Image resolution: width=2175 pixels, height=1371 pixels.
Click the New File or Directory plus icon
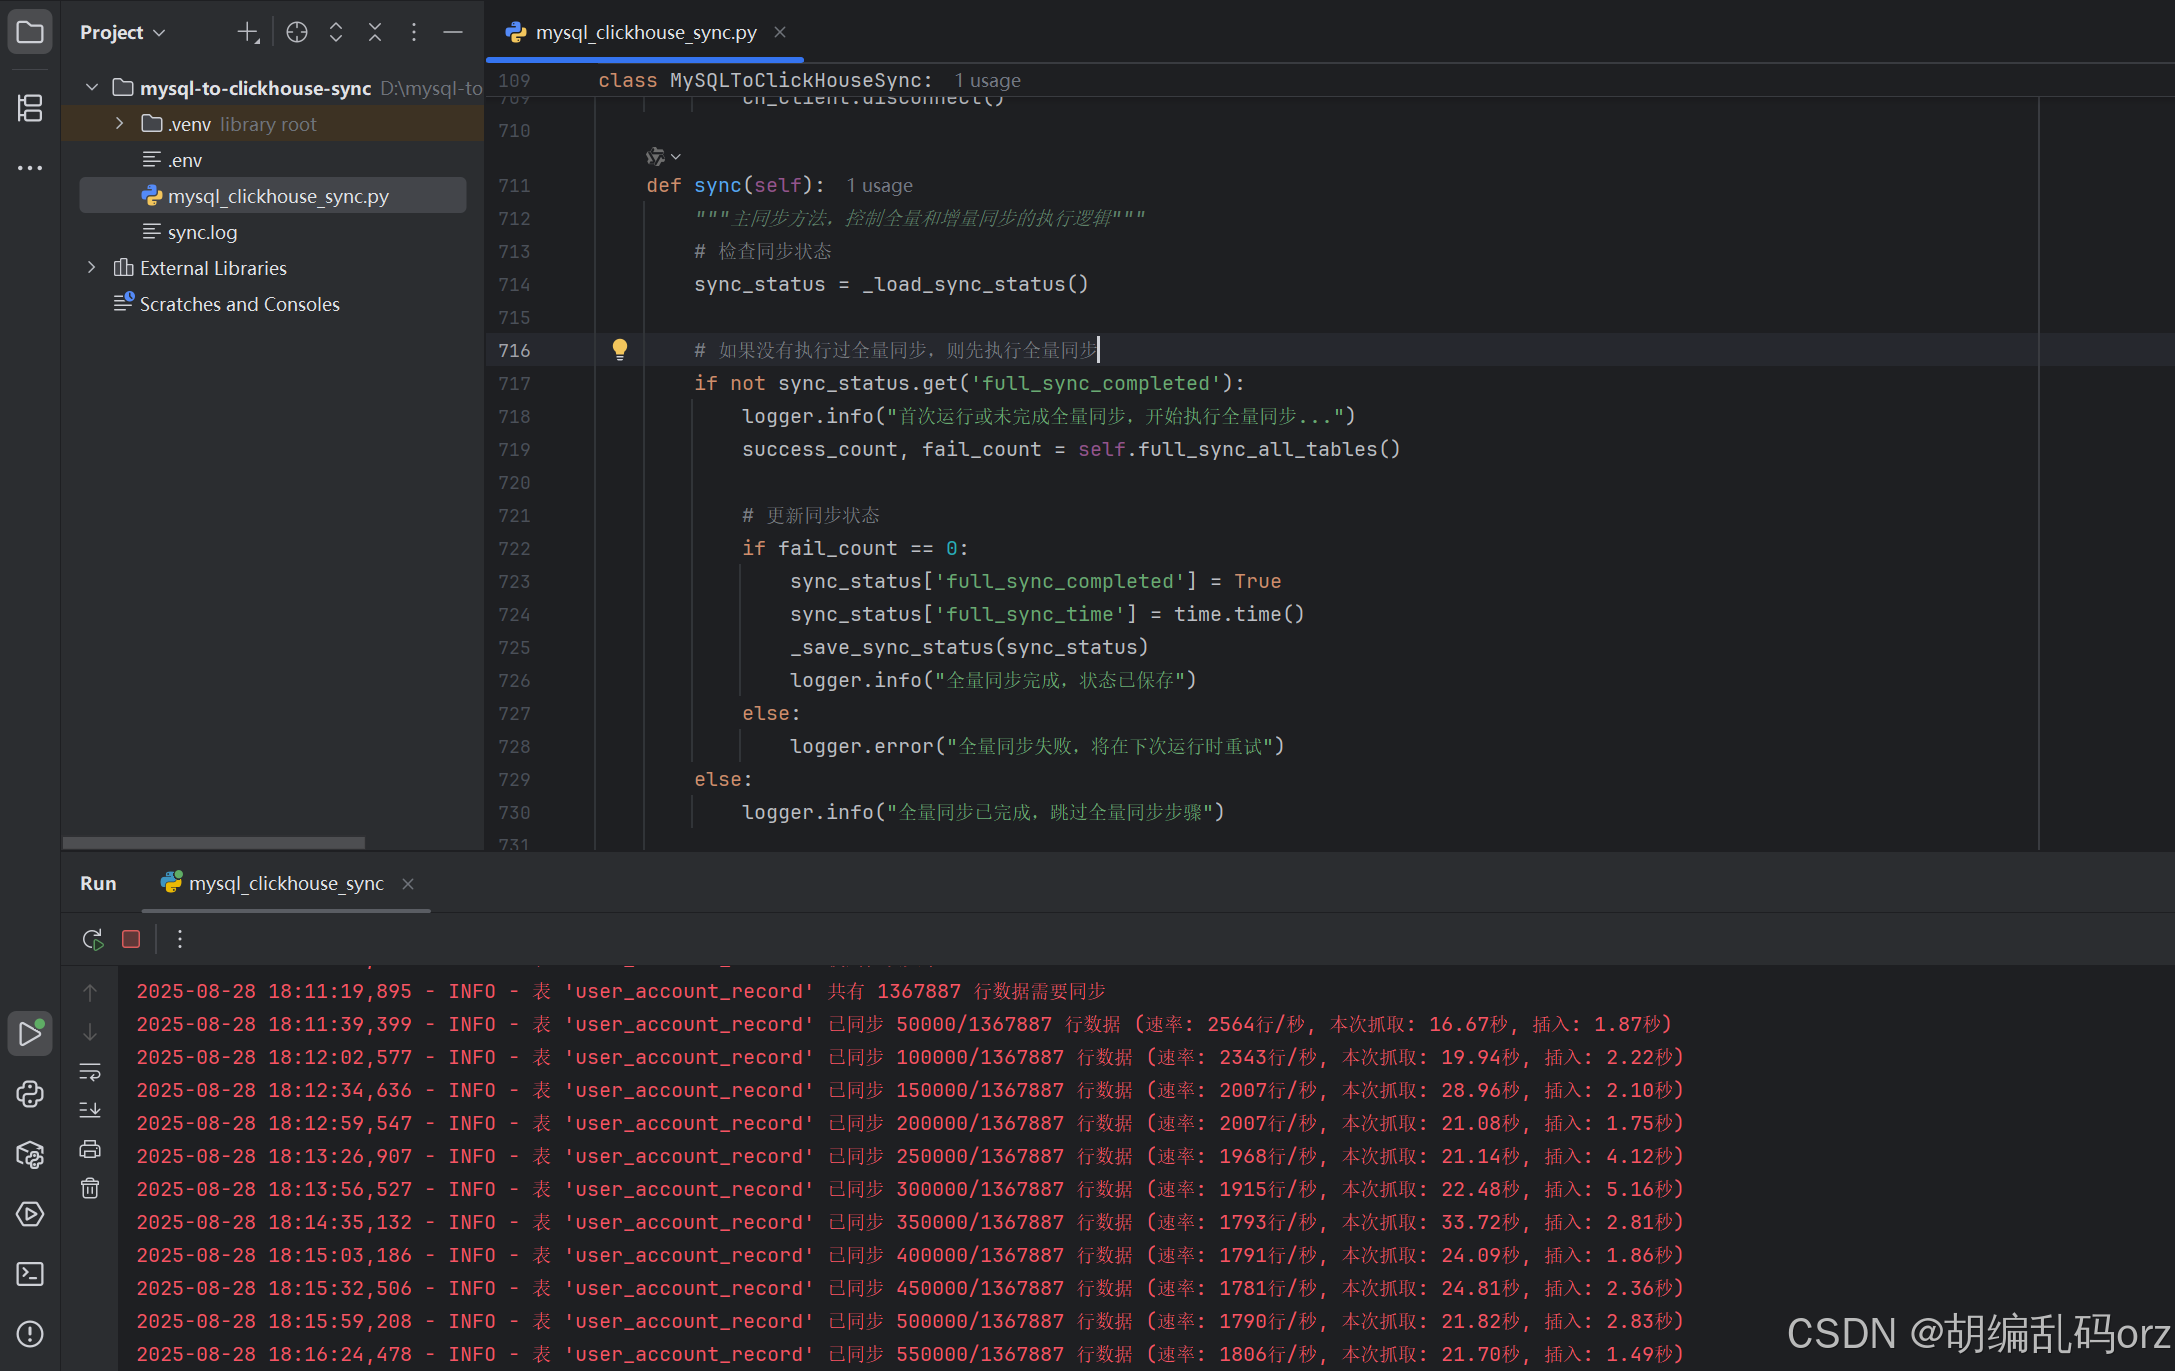point(248,32)
